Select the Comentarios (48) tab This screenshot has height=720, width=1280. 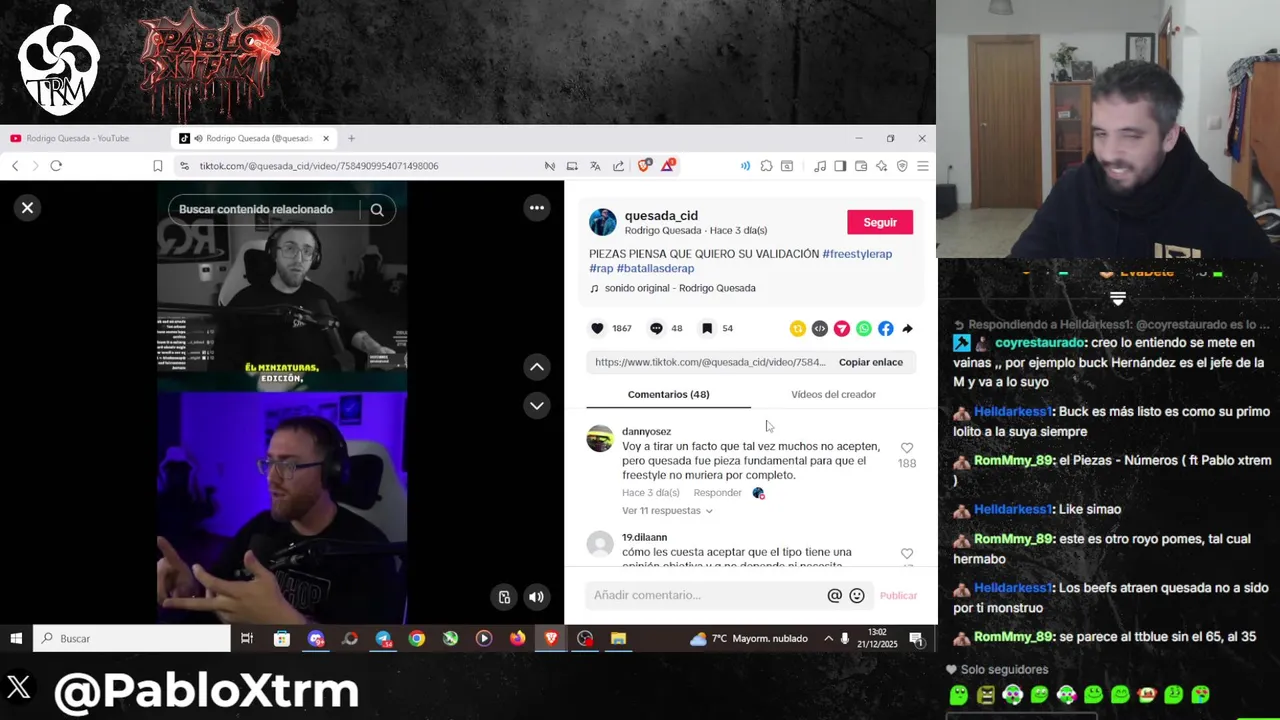coord(668,394)
